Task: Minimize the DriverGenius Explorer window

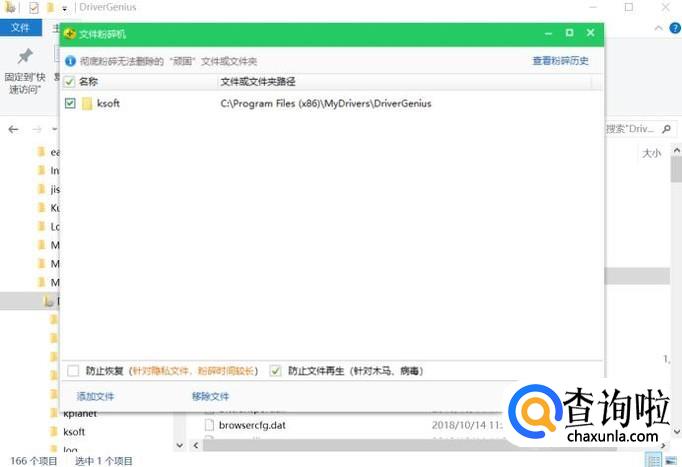Action: (x=593, y=7)
